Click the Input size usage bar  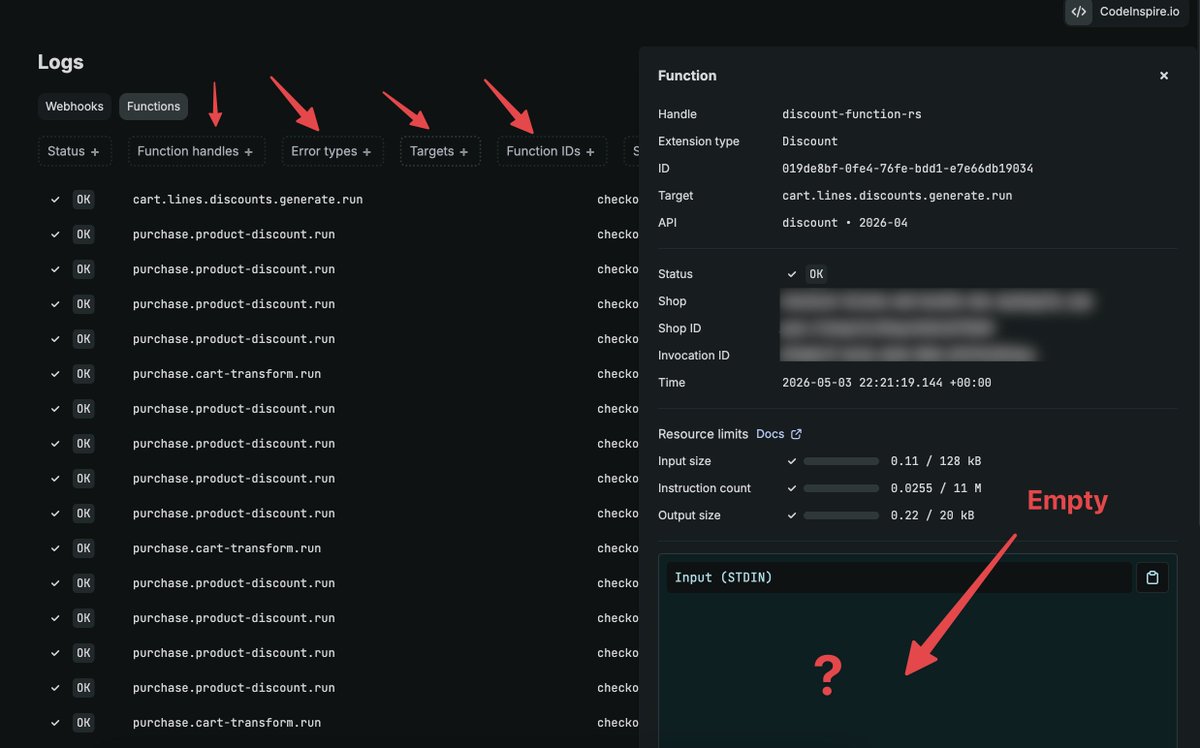(841, 462)
